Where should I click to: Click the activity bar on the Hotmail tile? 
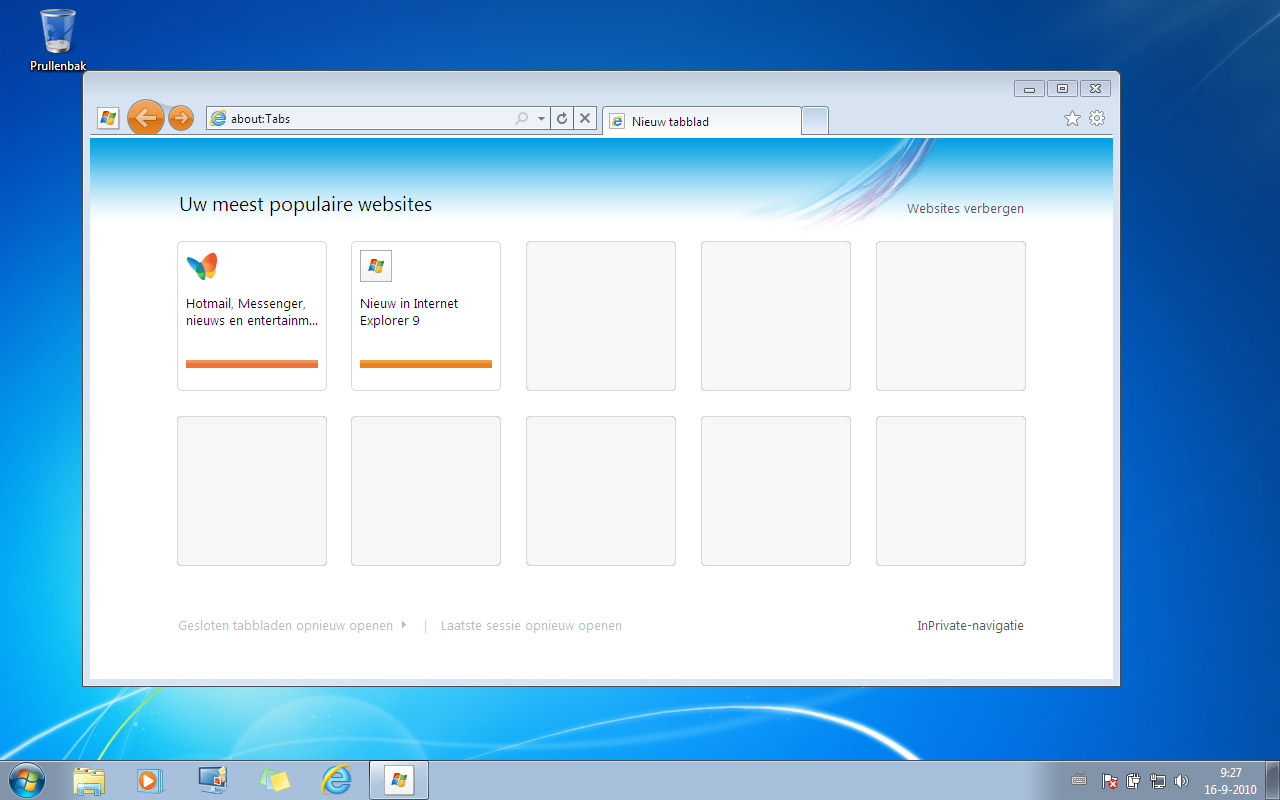(x=252, y=364)
